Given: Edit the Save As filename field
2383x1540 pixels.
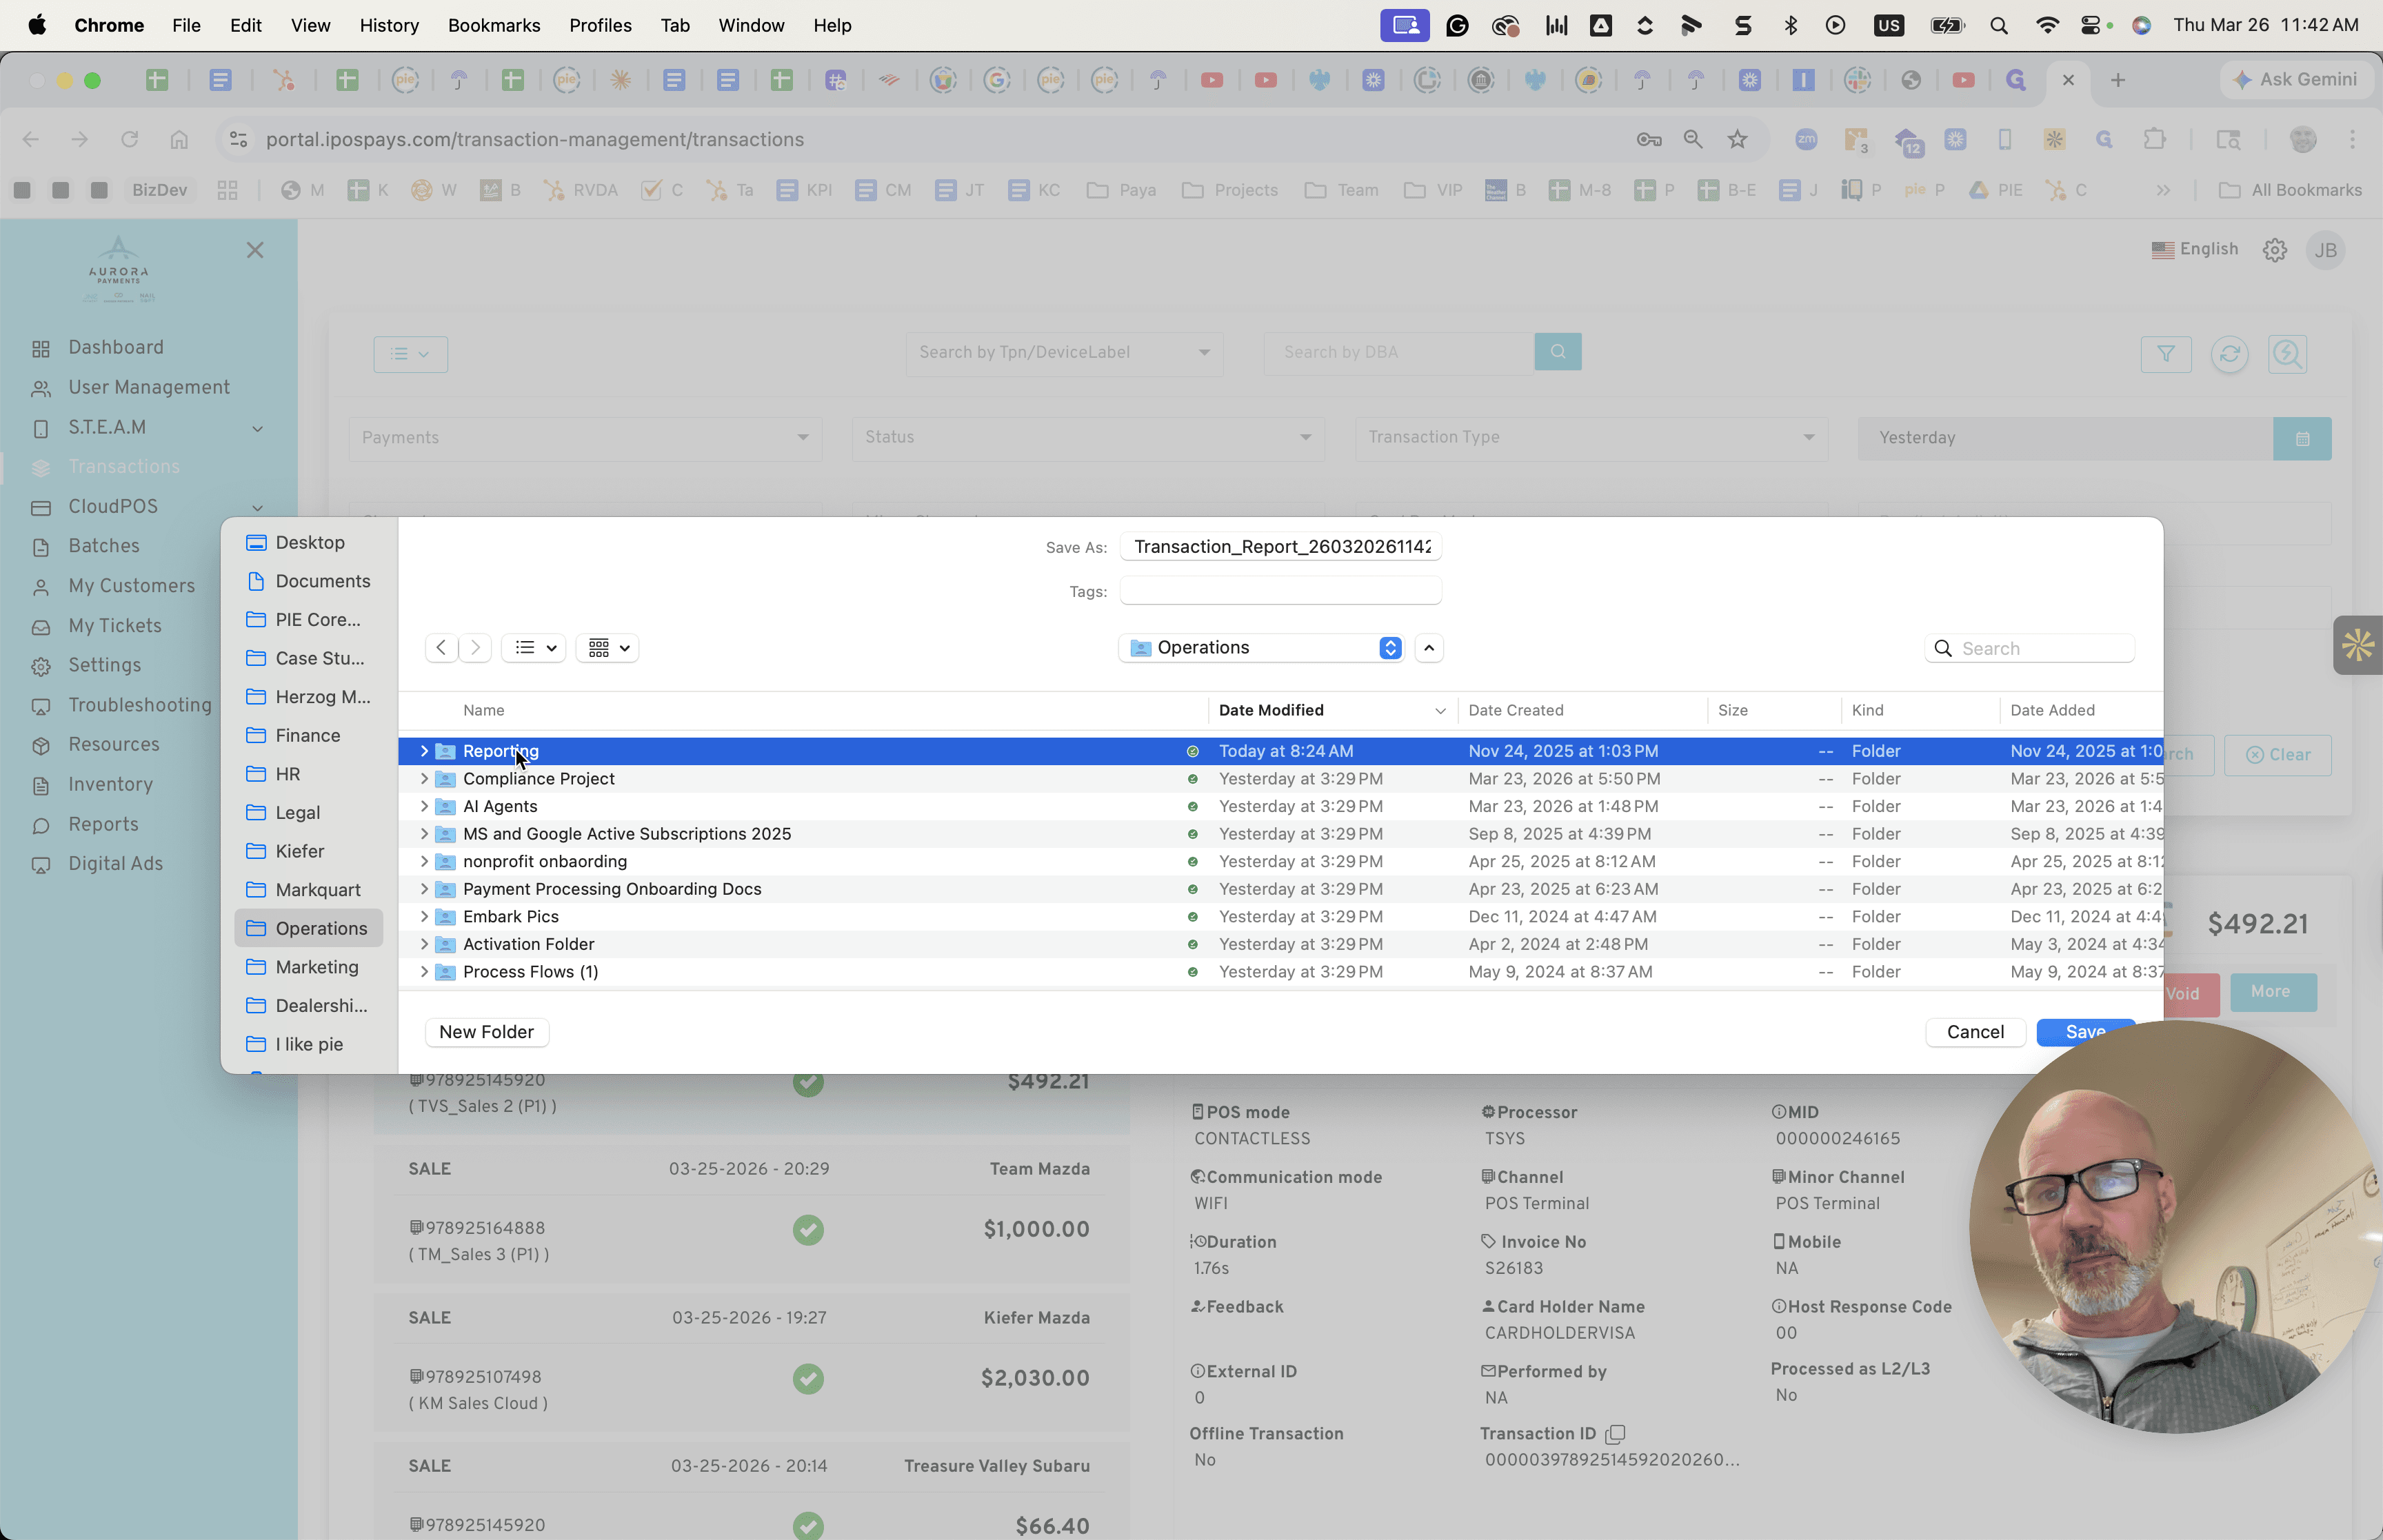Looking at the screenshot, I should click(1281, 546).
